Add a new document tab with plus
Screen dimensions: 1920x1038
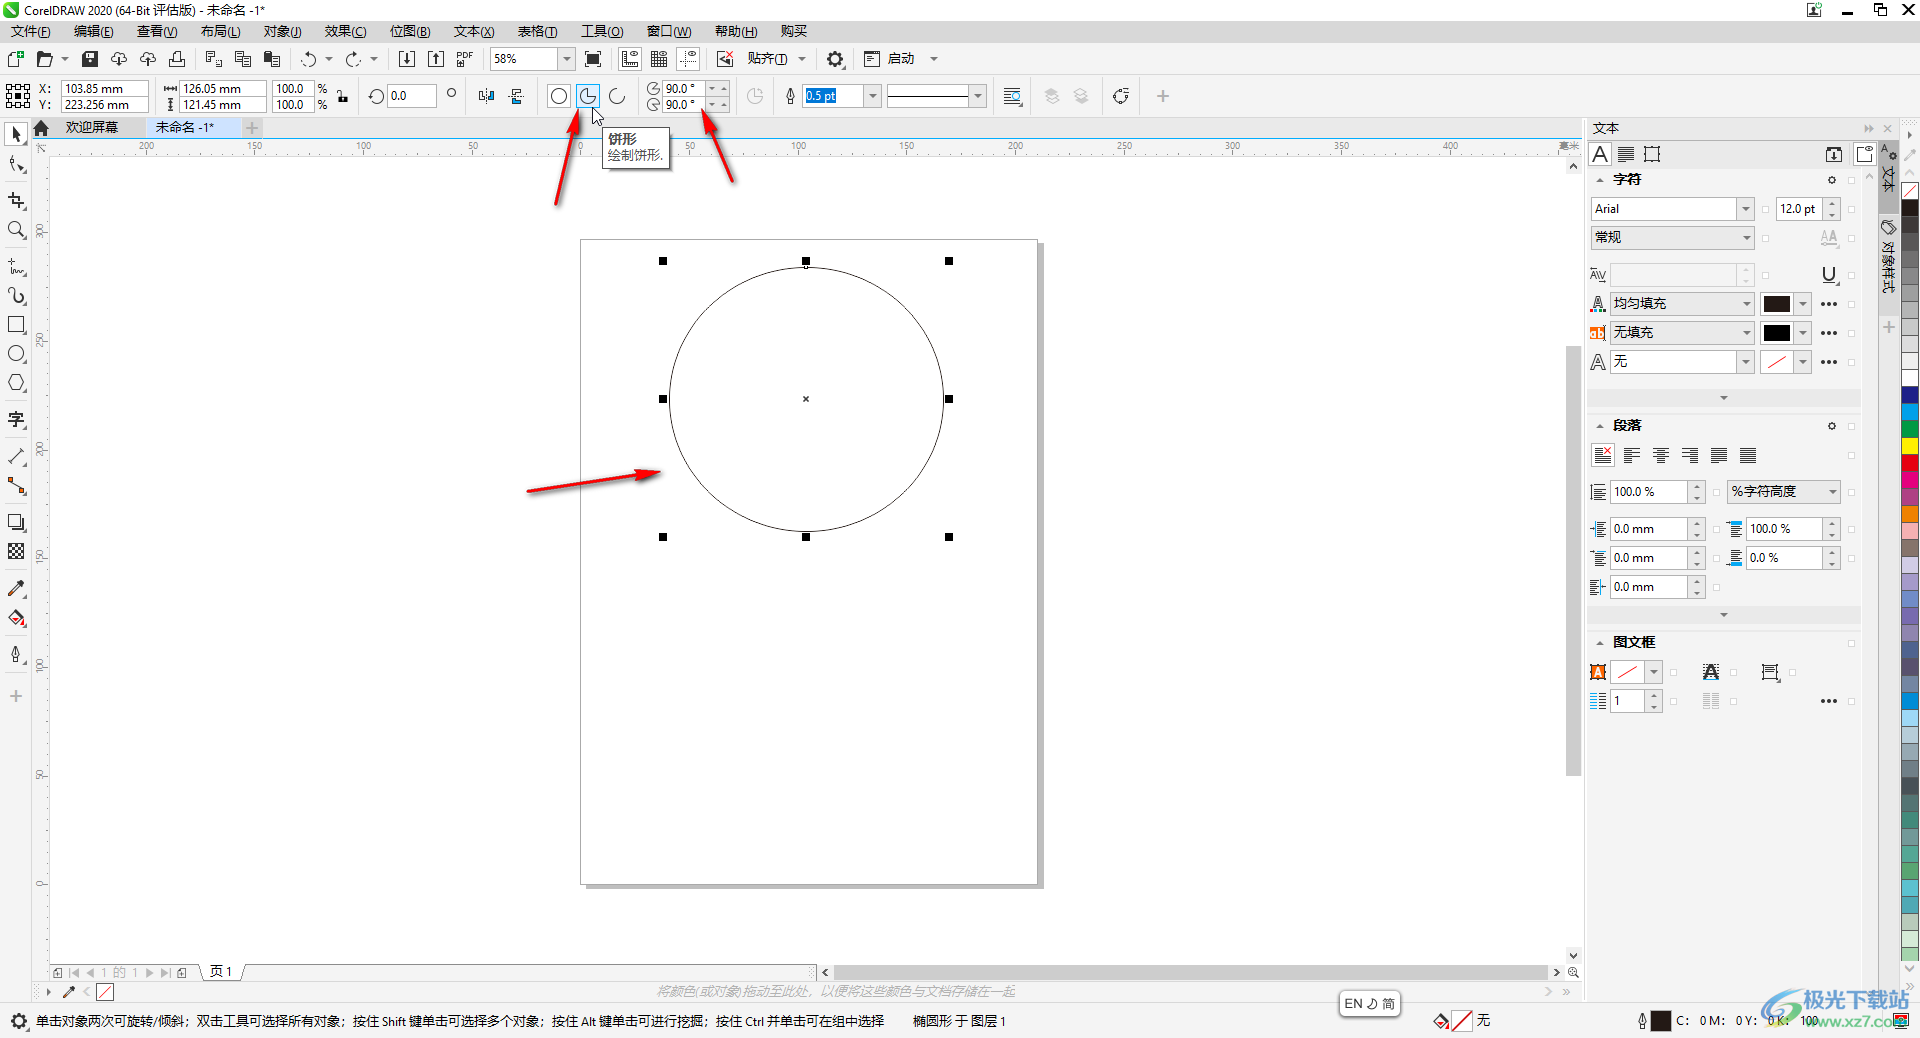[x=252, y=128]
